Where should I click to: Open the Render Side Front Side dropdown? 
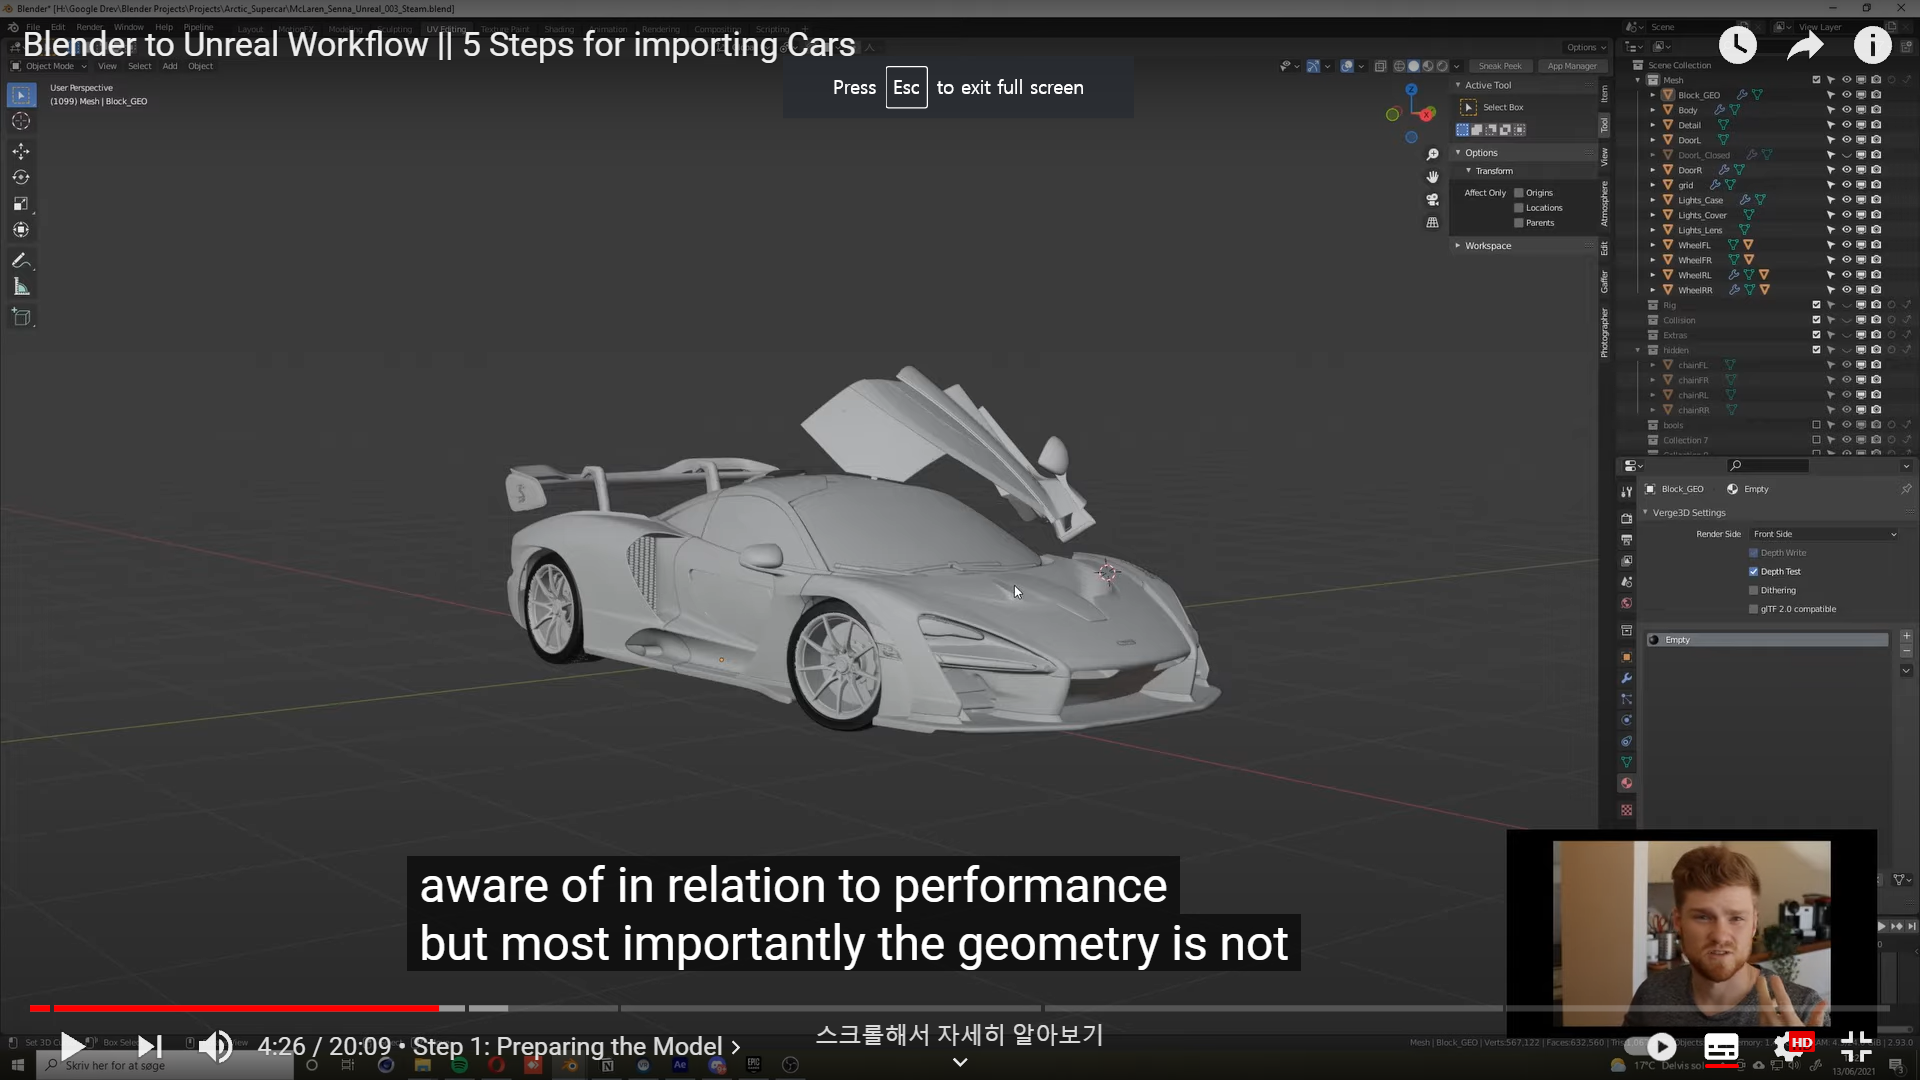pos(1824,534)
